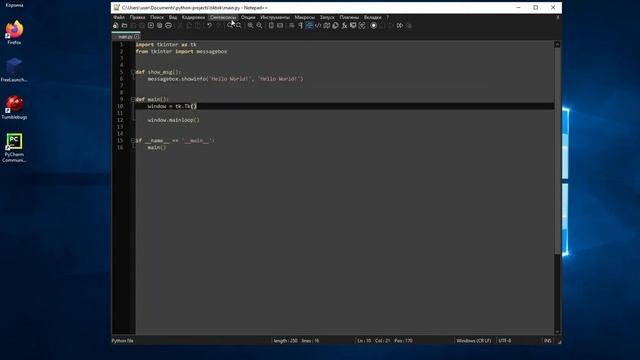This screenshot has height=360, width=640.
Task: Toggle Word Wrap in the toolbar
Action: 291,25
